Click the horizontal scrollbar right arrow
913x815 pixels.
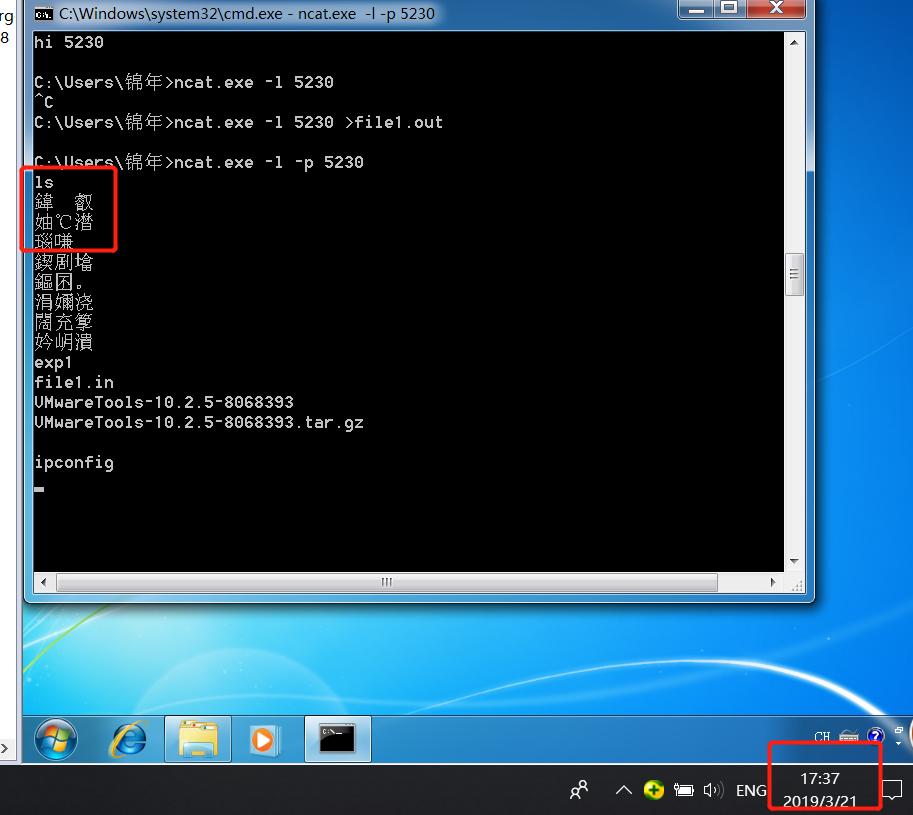pos(773,582)
